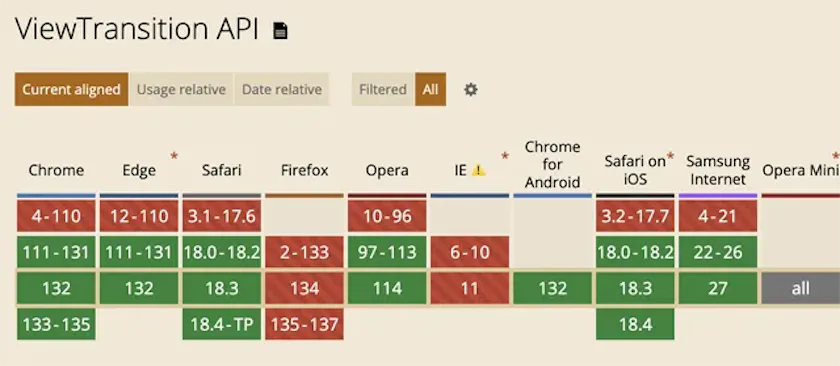Viewport: 840px width, 366px height.
Task: Select the Filtered browser option
Action: [x=383, y=89]
